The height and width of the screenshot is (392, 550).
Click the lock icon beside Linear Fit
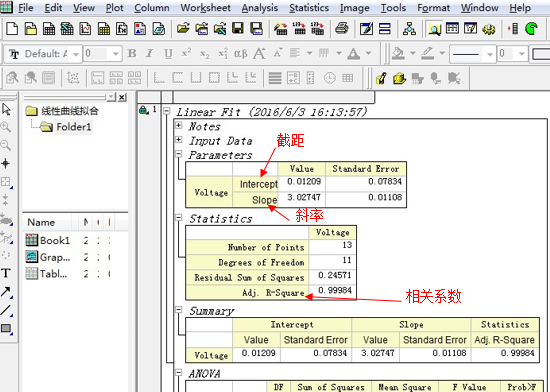(x=143, y=110)
